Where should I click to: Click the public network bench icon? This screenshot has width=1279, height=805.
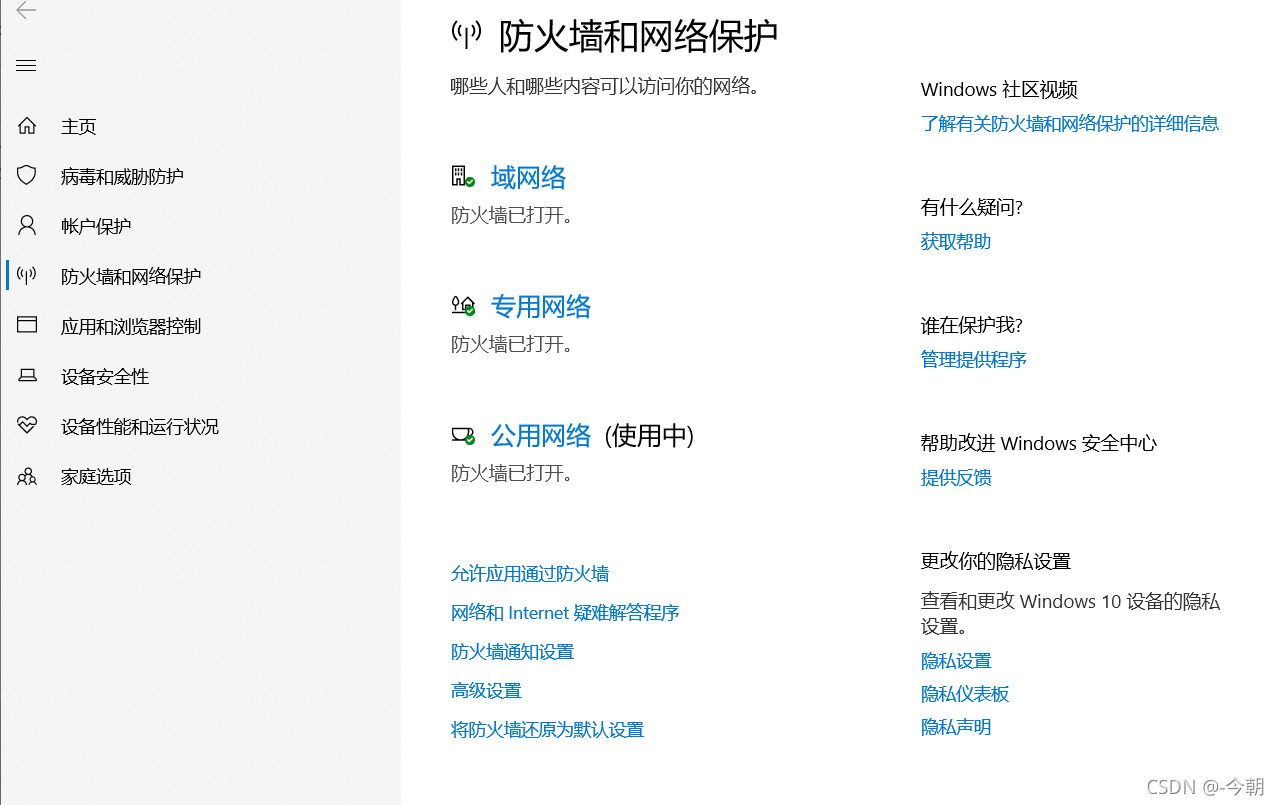point(462,435)
